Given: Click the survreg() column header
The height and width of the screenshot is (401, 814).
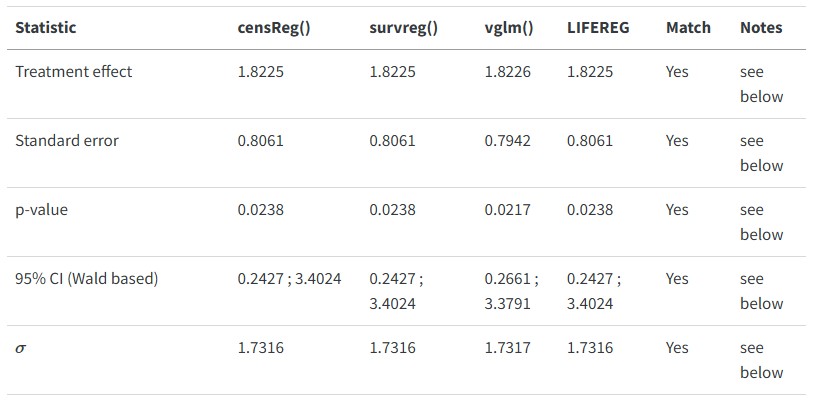Looking at the screenshot, I should click(404, 28).
